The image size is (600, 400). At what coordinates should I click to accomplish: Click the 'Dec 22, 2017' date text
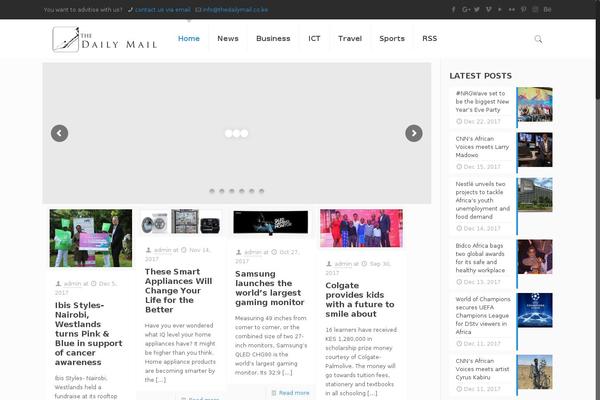[x=482, y=122]
